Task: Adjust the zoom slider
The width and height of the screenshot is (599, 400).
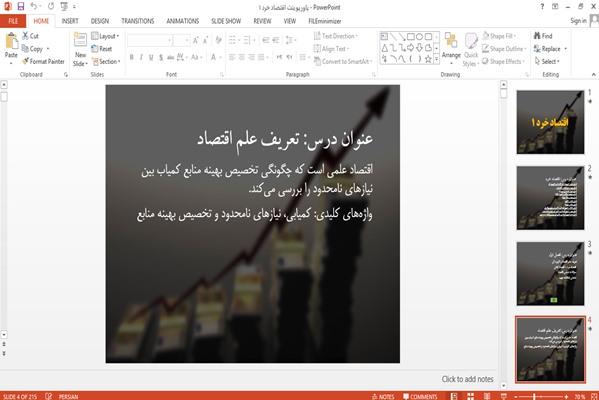Action: (533, 397)
